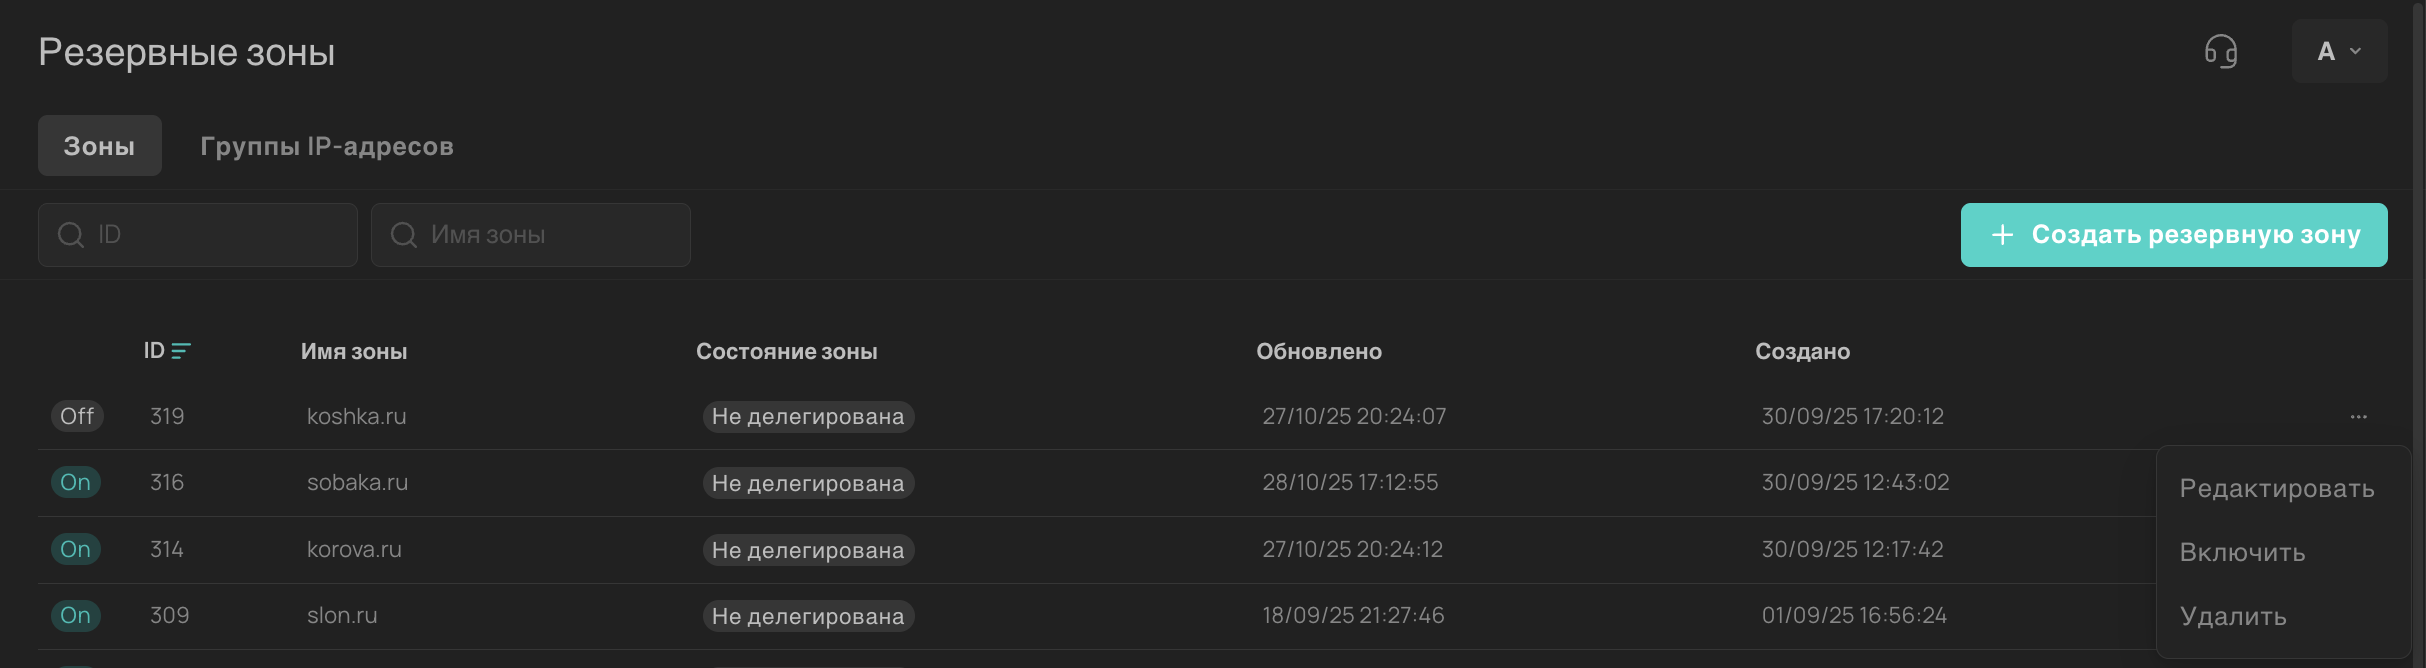Viewport: 2426px width, 668px height.
Task: Select Удалить from the context menu
Action: coord(2233,617)
